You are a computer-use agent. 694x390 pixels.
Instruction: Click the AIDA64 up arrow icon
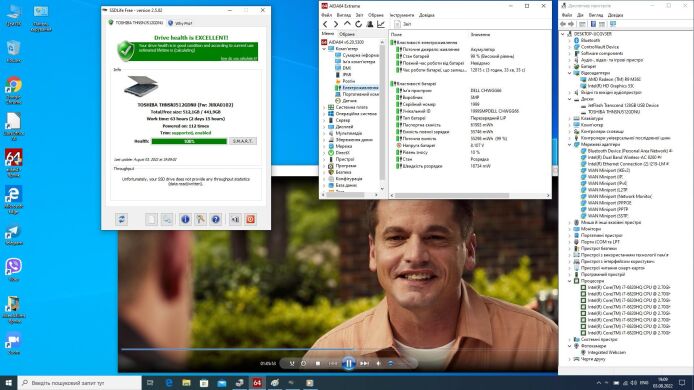(x=347, y=24)
